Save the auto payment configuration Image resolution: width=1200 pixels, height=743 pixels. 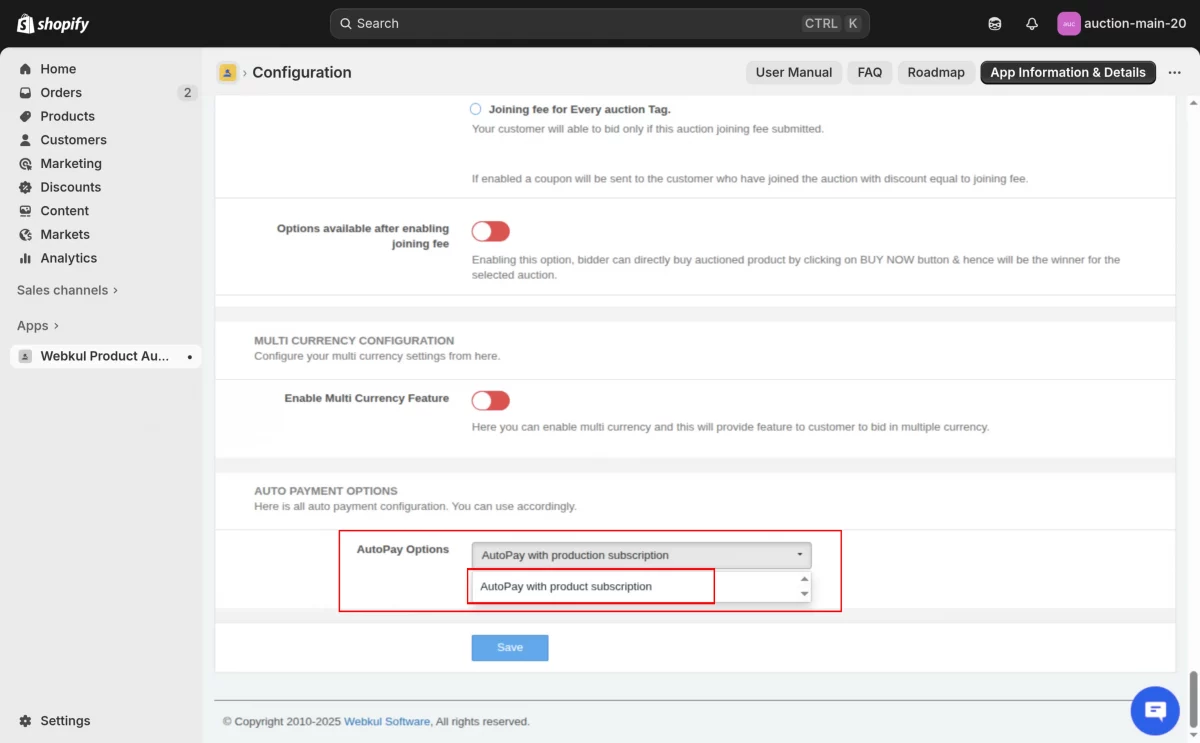tap(509, 647)
